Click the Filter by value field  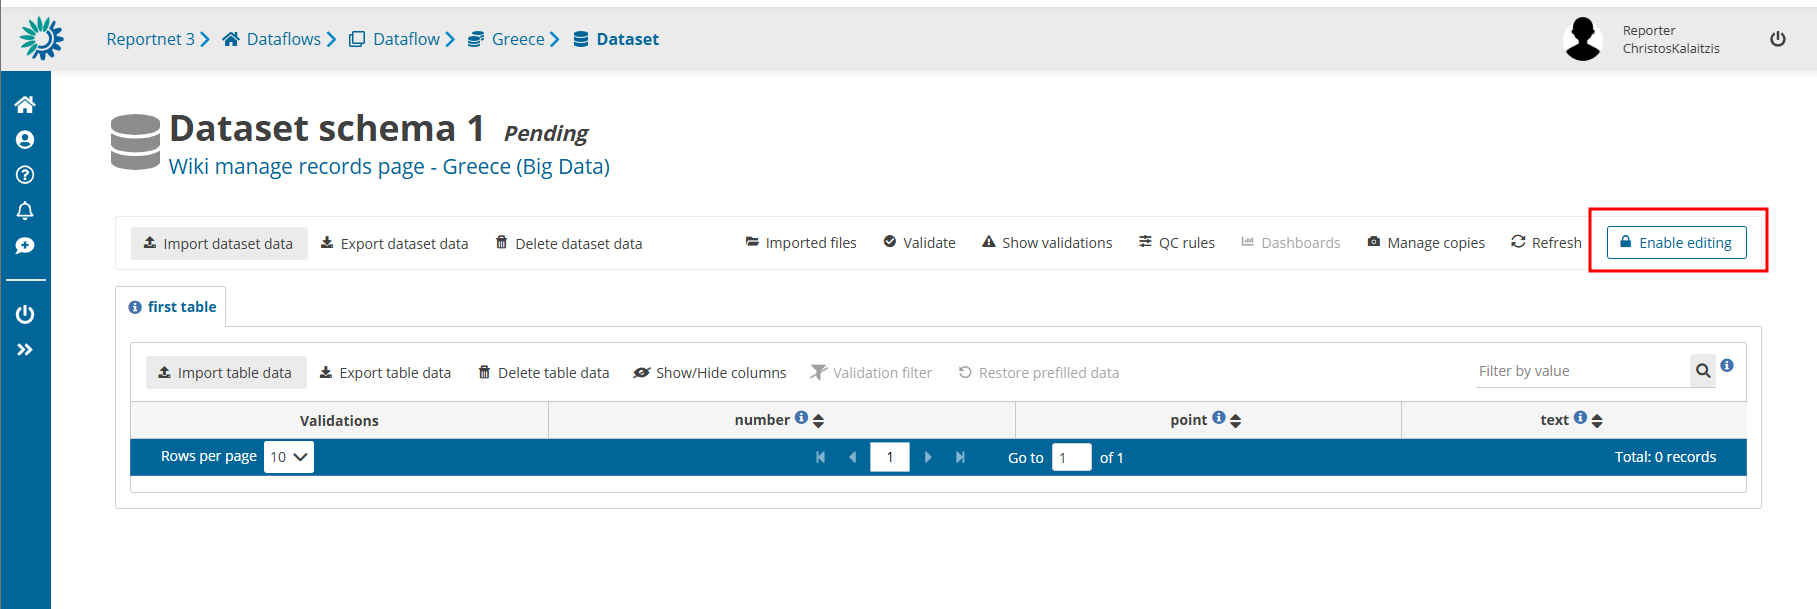[1580, 371]
